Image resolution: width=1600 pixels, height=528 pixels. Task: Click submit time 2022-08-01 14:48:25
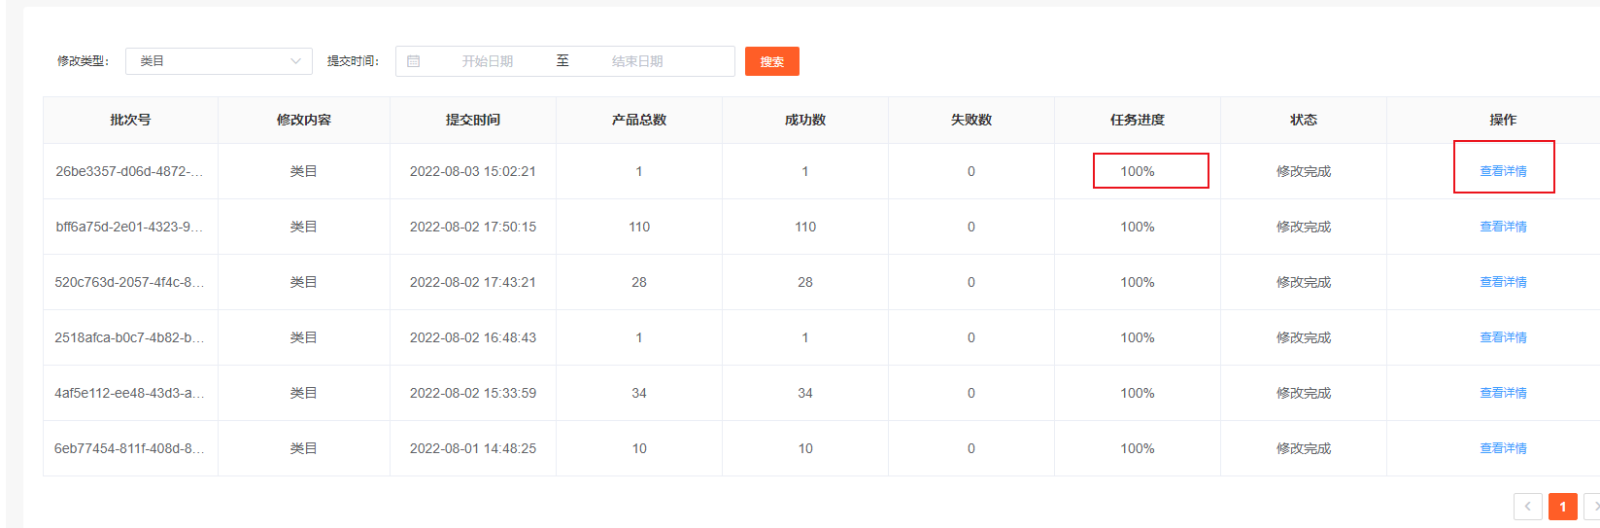pos(473,448)
